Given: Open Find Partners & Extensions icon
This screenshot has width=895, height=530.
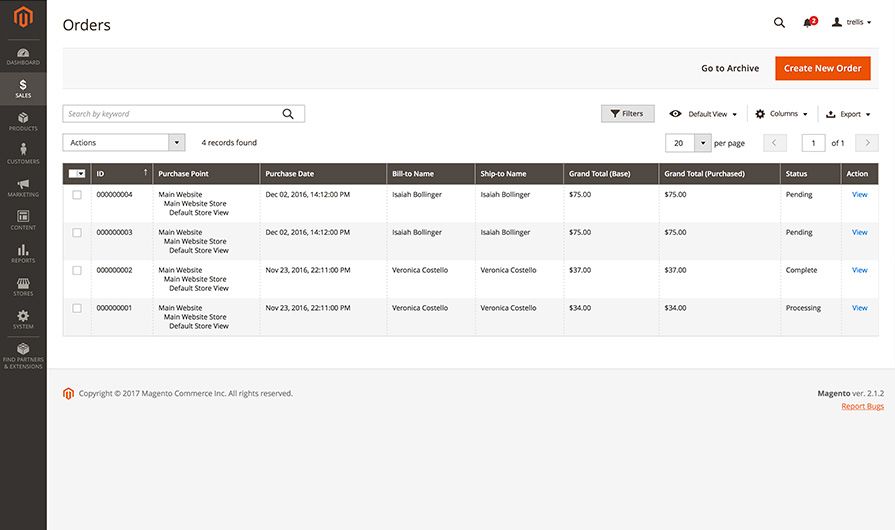Looking at the screenshot, I should 23,356.
